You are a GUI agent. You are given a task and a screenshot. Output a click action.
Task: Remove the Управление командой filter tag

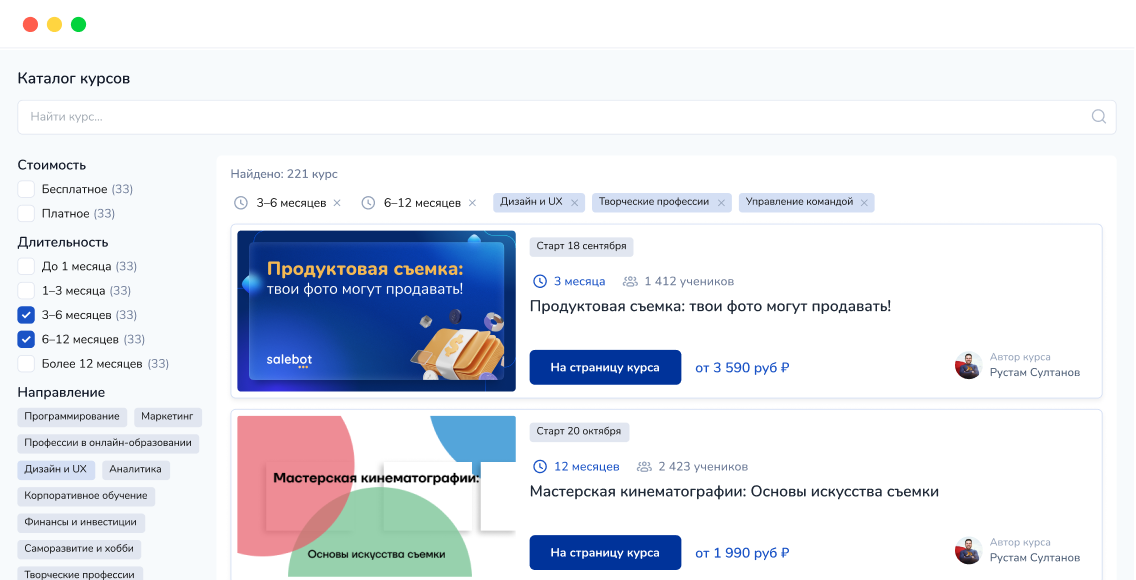(864, 203)
